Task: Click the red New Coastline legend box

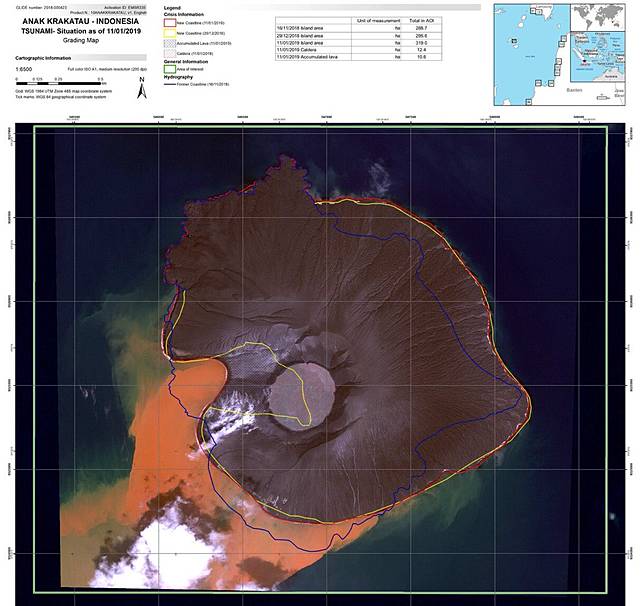Action: pos(170,23)
